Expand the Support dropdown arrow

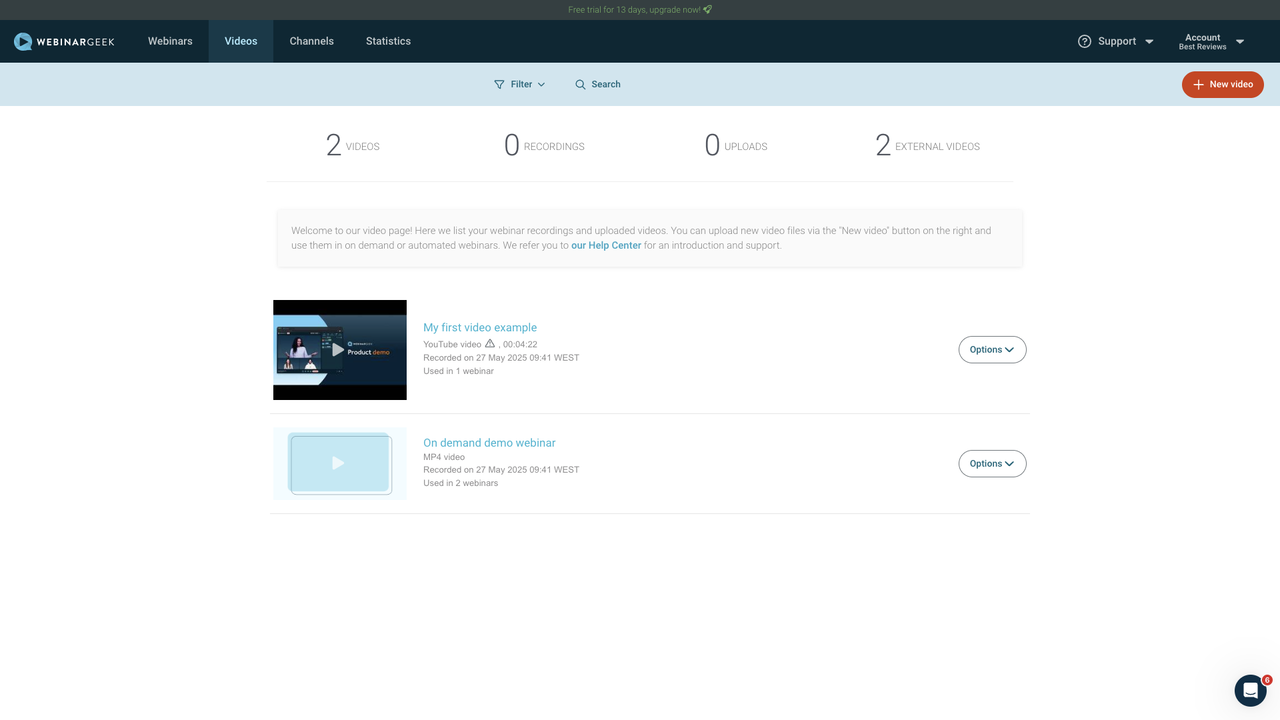(1149, 42)
